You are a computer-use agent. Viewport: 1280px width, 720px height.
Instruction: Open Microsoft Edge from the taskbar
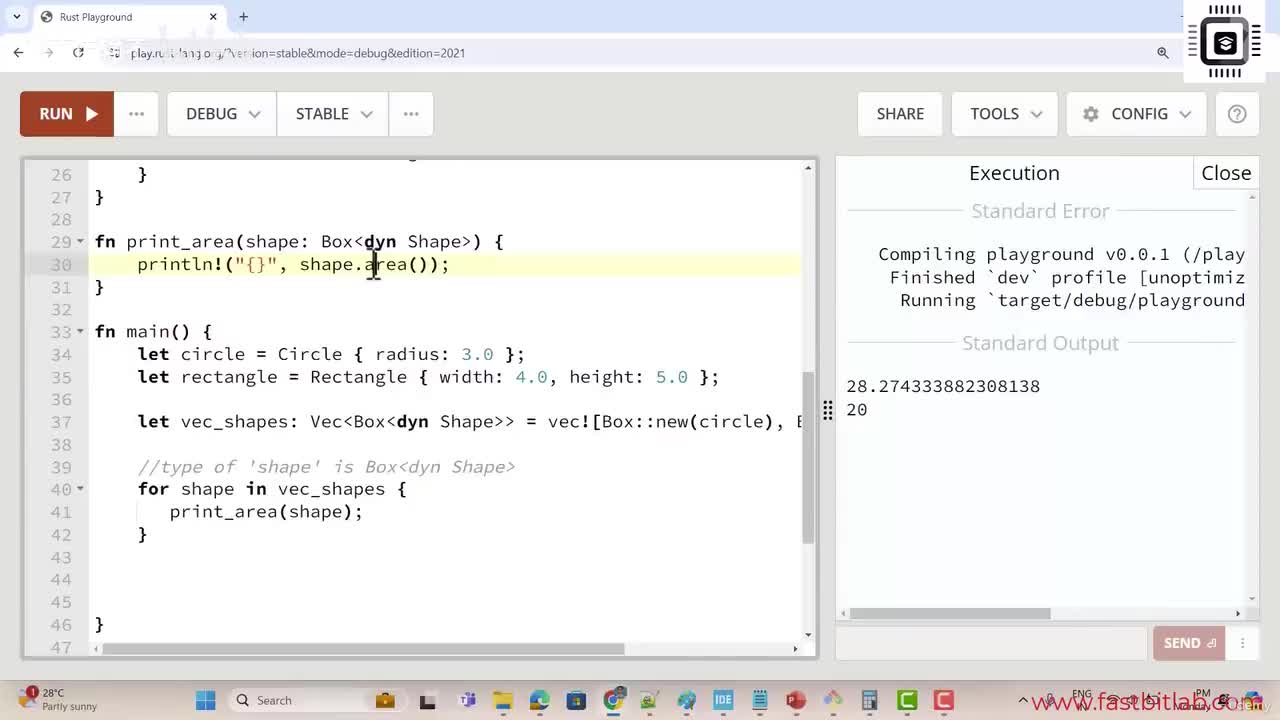click(x=539, y=700)
